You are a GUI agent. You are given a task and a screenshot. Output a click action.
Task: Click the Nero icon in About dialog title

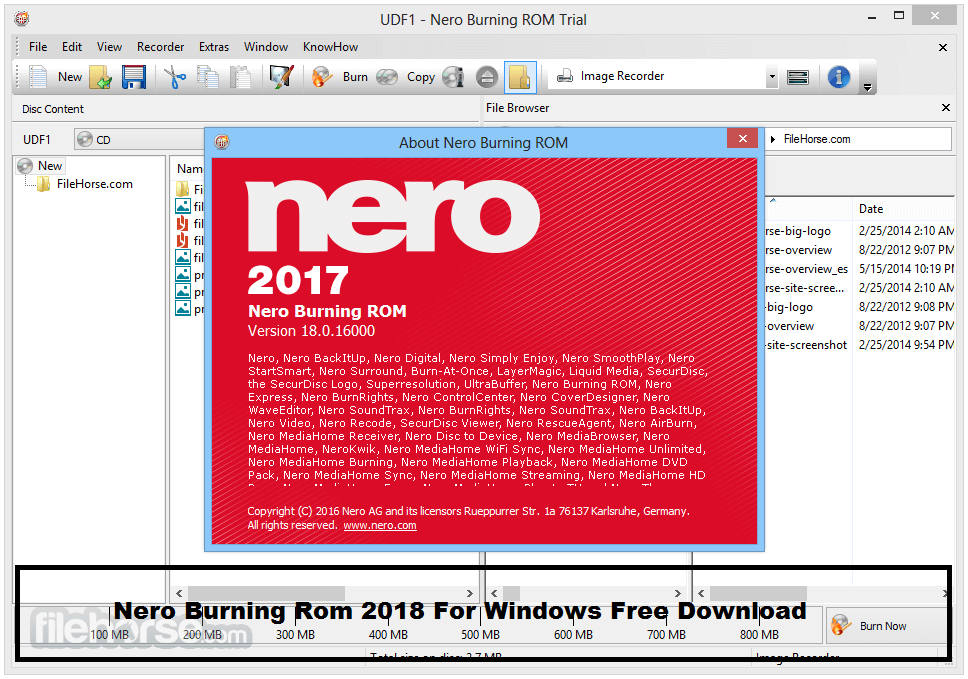coord(222,142)
